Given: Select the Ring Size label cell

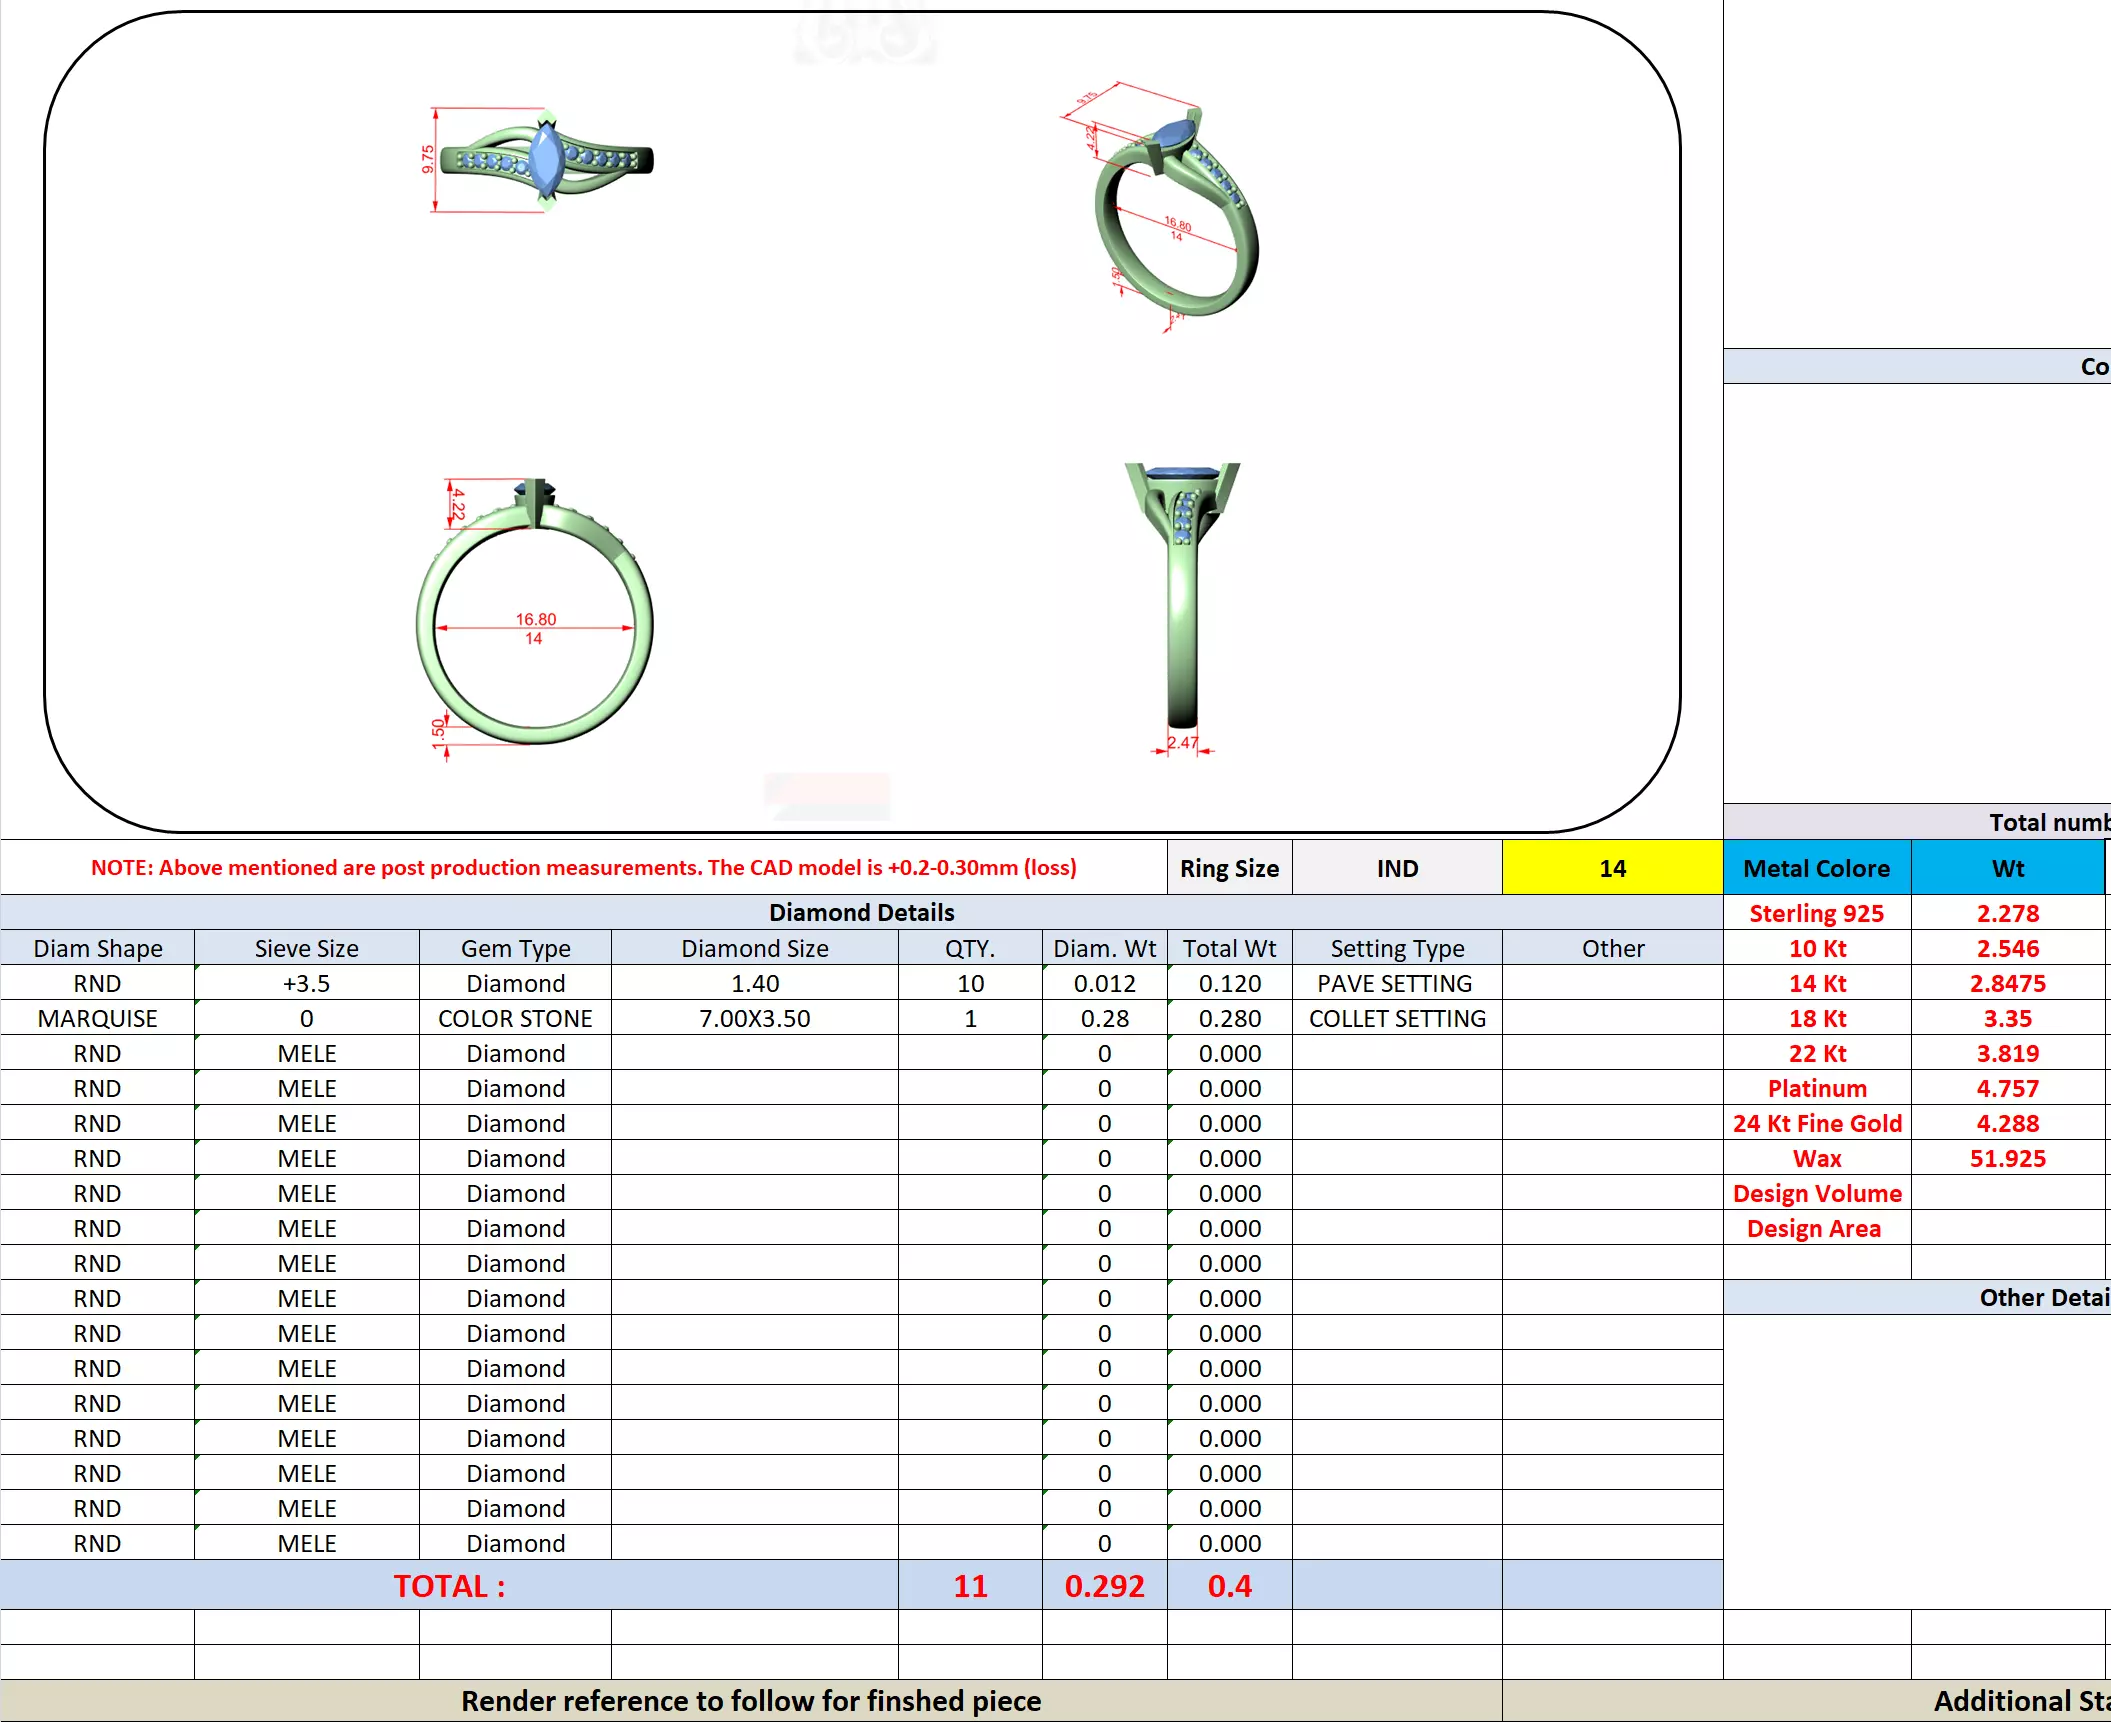Looking at the screenshot, I should coord(1228,868).
